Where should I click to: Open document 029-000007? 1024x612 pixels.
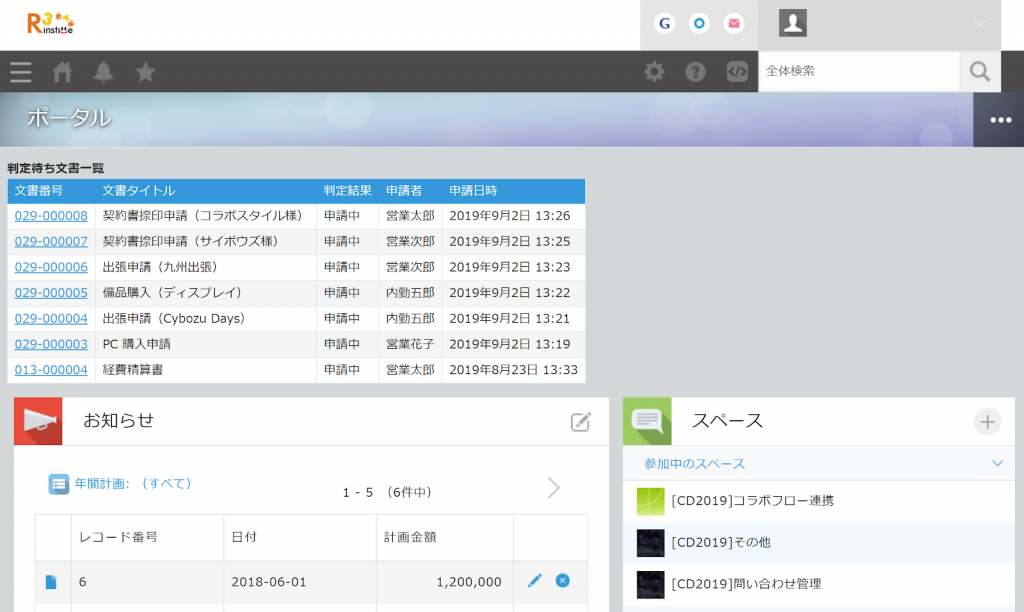coord(51,242)
